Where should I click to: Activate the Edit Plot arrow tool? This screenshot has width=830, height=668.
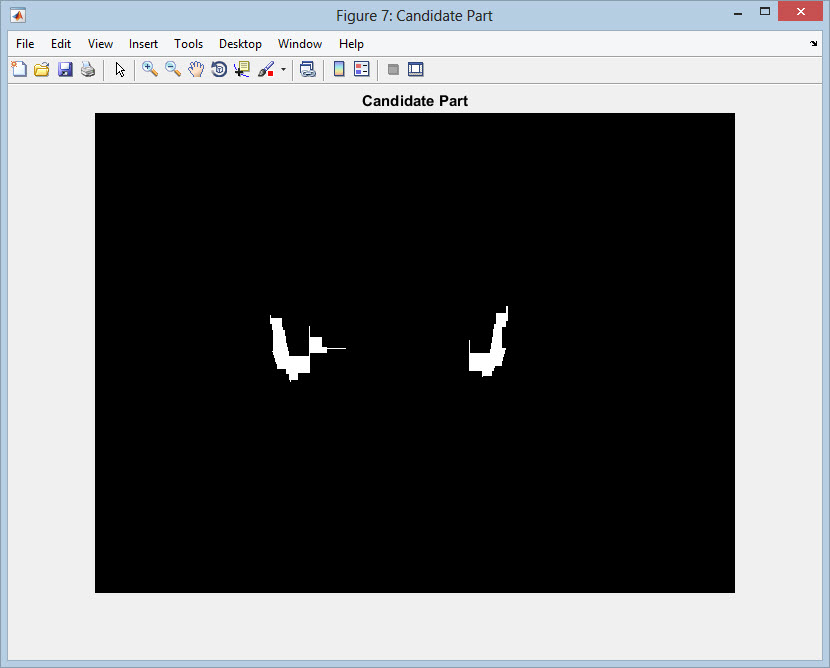click(x=120, y=69)
